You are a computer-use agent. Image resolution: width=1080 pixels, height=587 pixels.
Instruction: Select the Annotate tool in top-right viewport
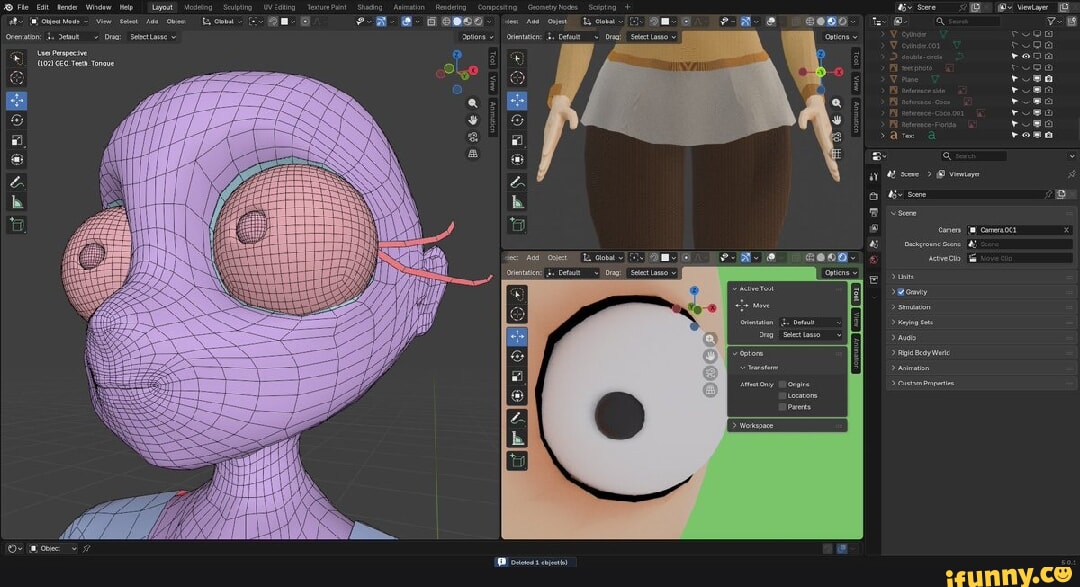517,182
